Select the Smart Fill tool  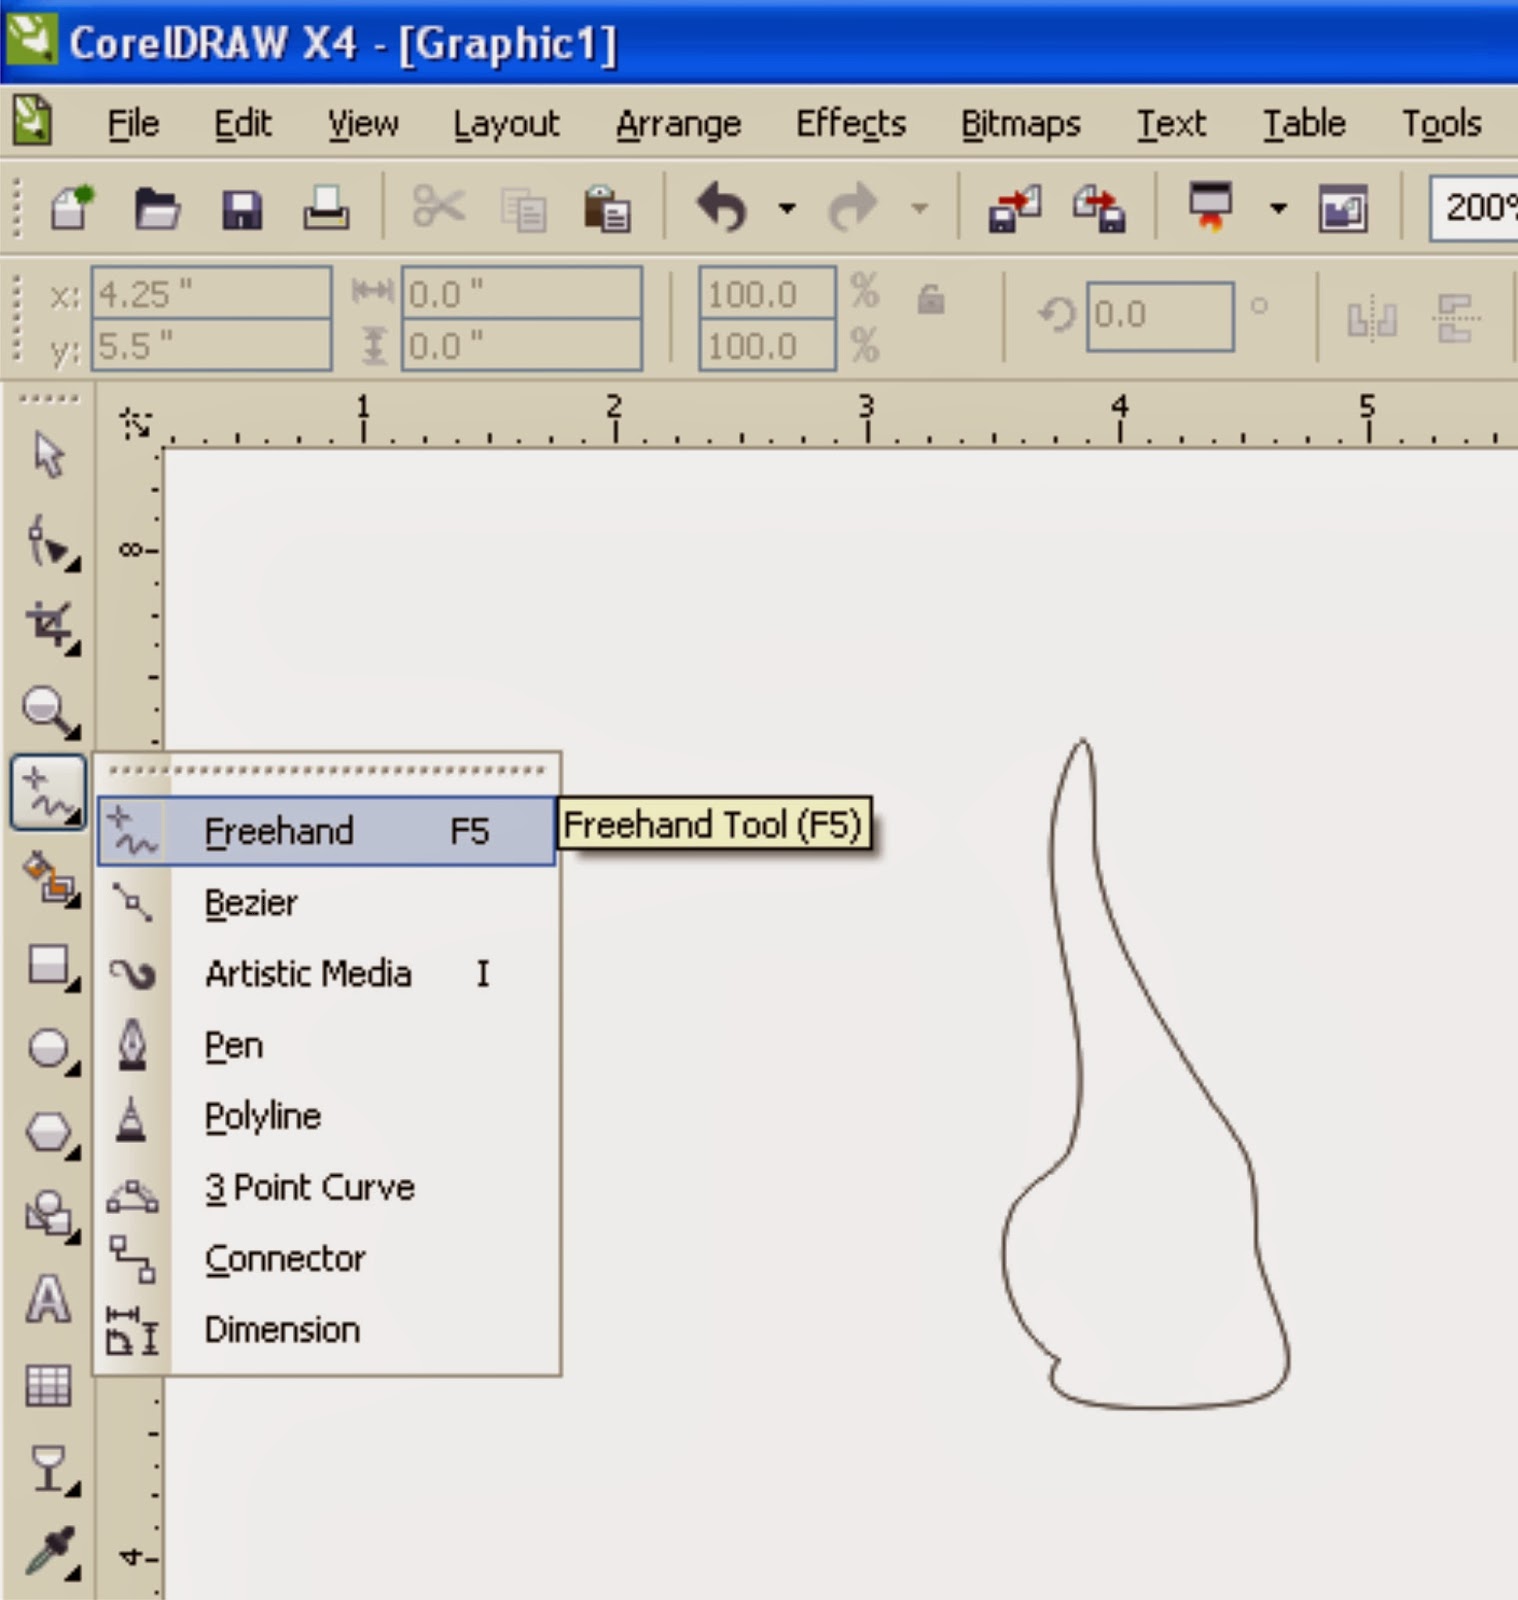coord(50,879)
